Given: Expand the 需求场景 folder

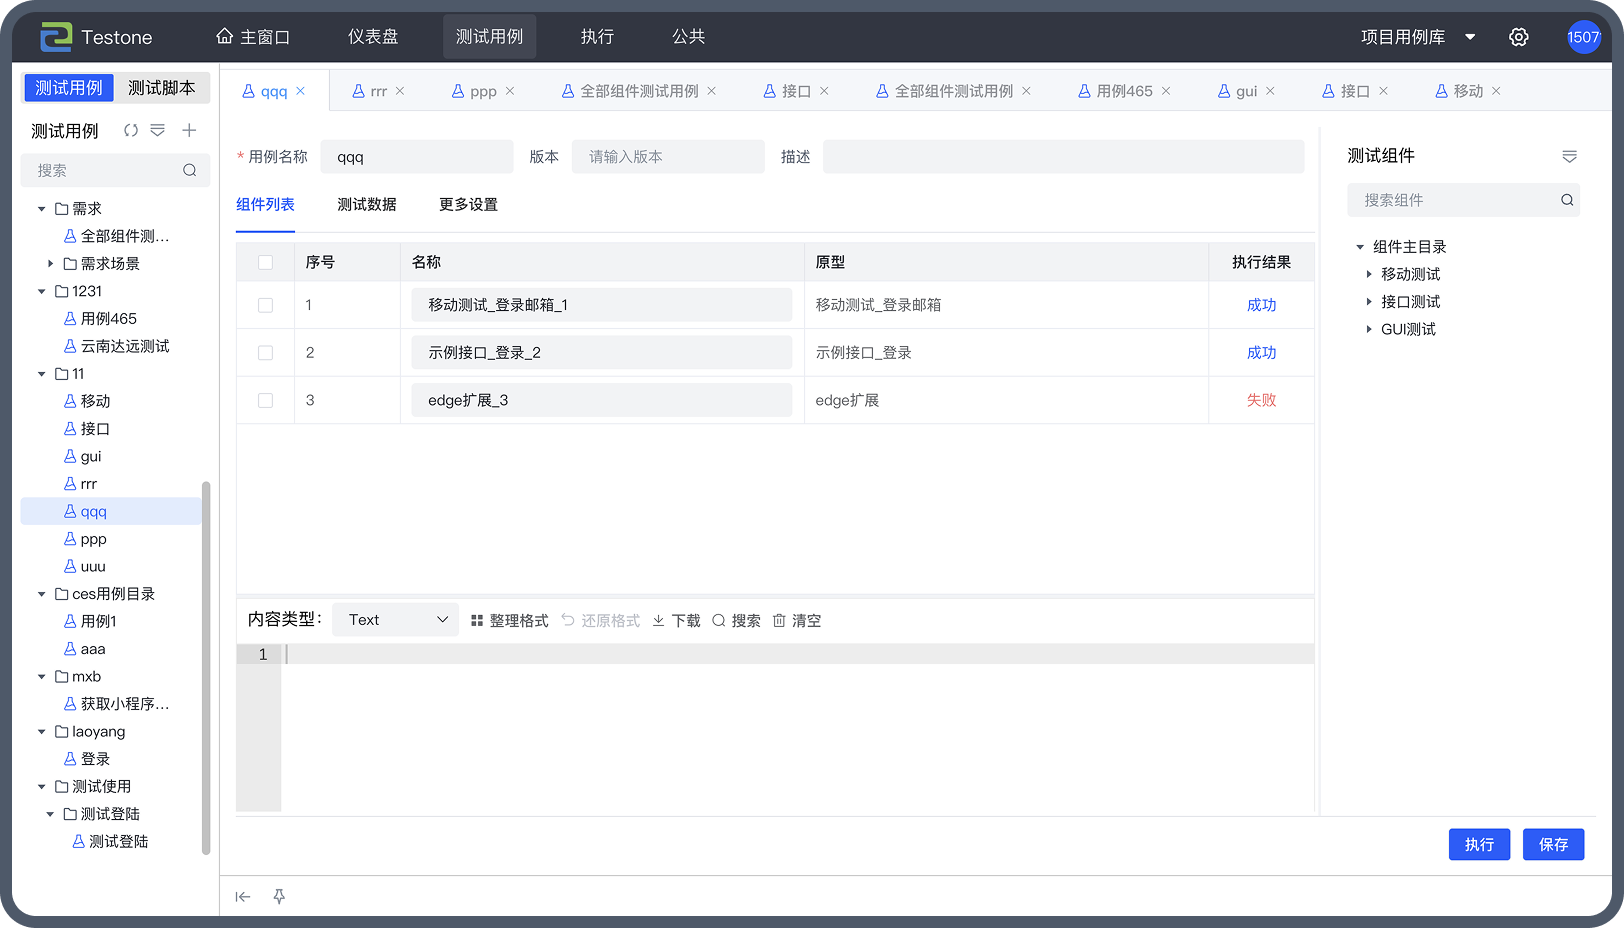Looking at the screenshot, I should pos(51,264).
